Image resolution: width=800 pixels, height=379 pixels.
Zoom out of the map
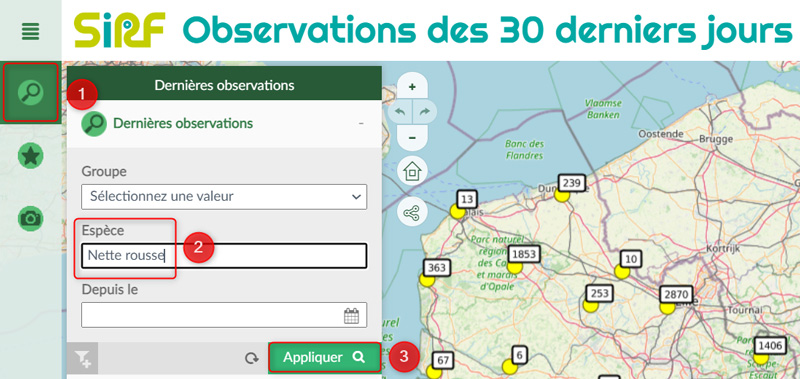click(412, 138)
